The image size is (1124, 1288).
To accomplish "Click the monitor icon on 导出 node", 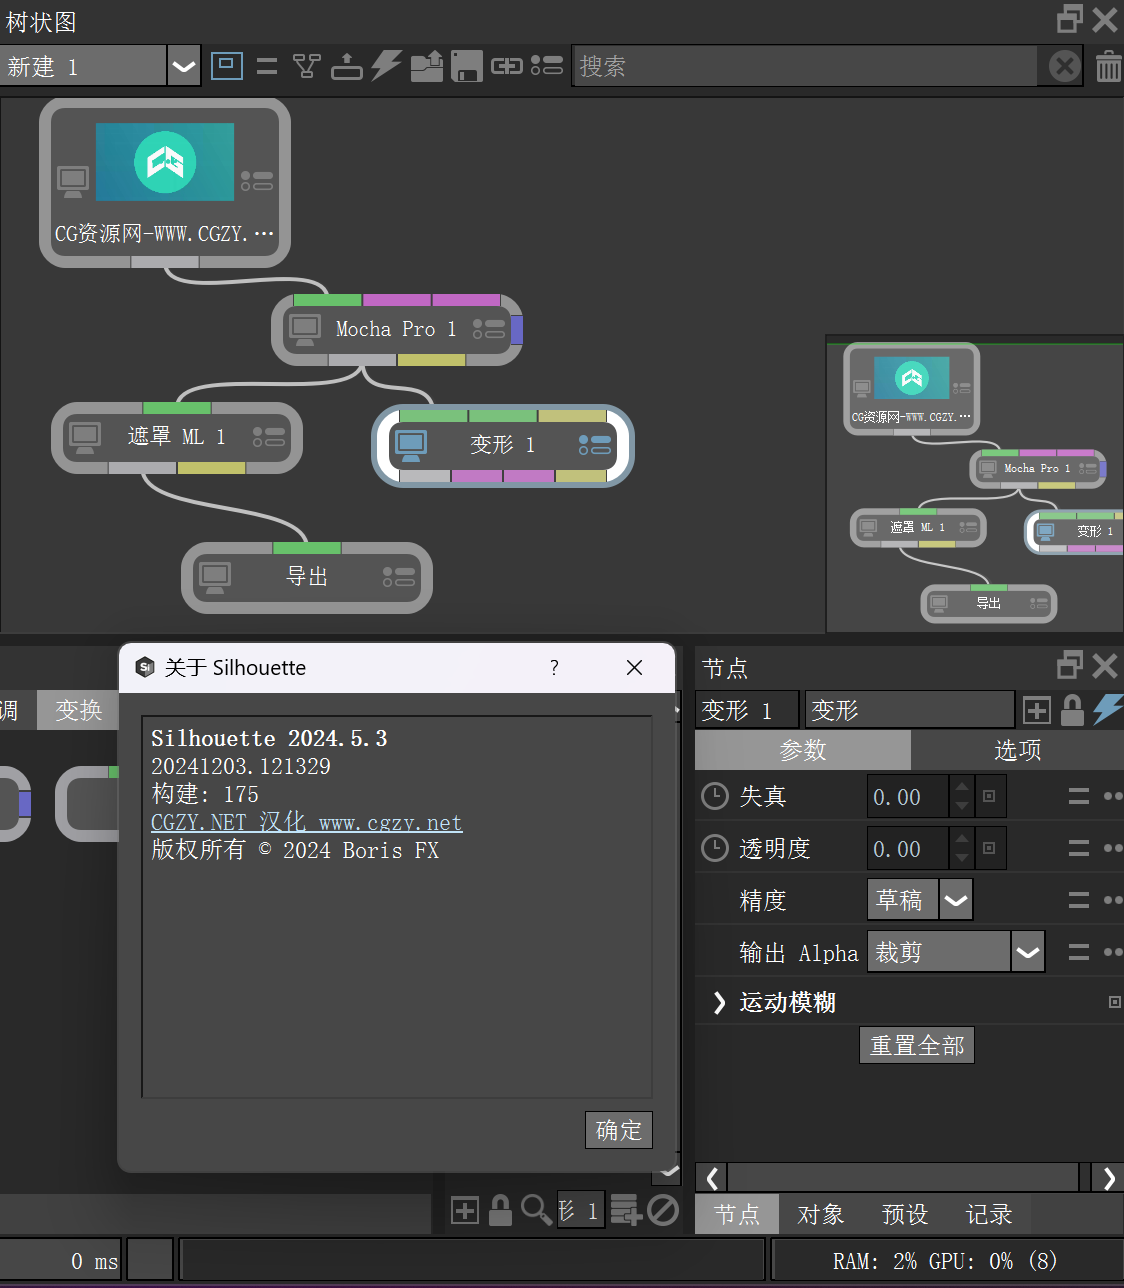I will tap(215, 577).
